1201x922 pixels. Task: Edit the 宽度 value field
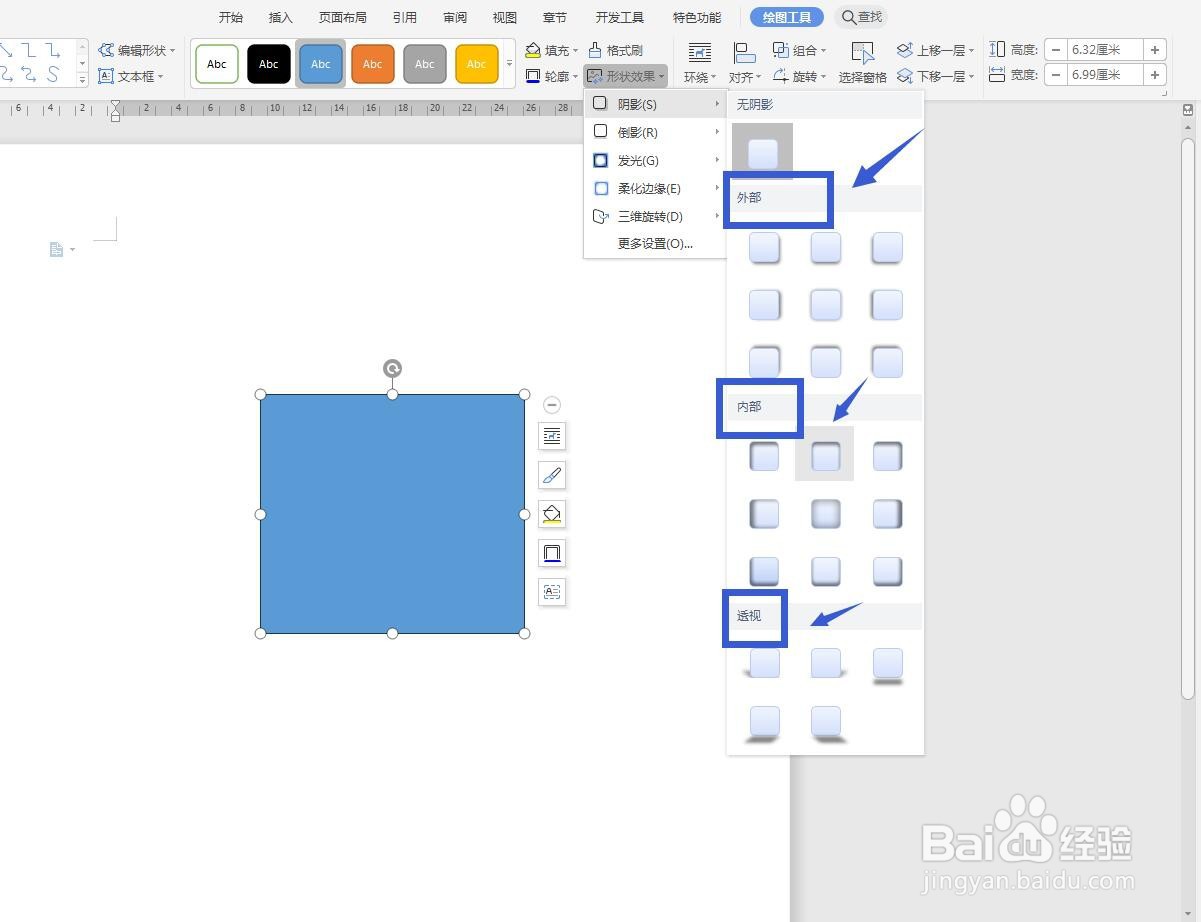click(x=1105, y=75)
